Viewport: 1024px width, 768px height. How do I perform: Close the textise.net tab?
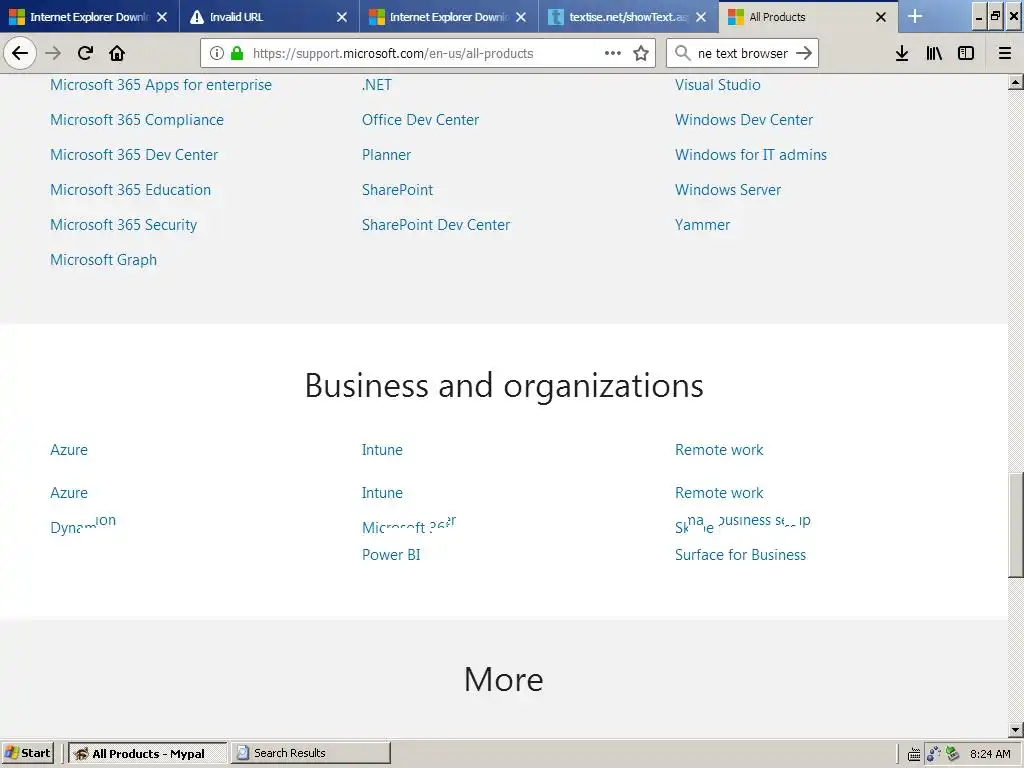pos(701,17)
